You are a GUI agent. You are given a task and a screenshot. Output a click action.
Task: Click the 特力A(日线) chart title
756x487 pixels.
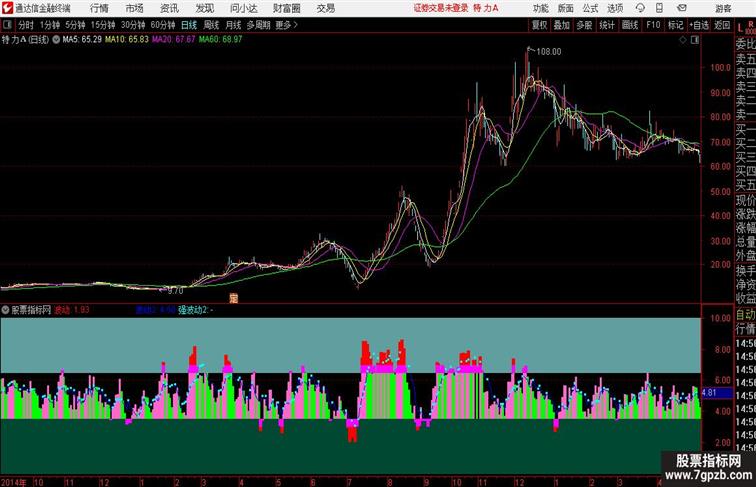26,40
